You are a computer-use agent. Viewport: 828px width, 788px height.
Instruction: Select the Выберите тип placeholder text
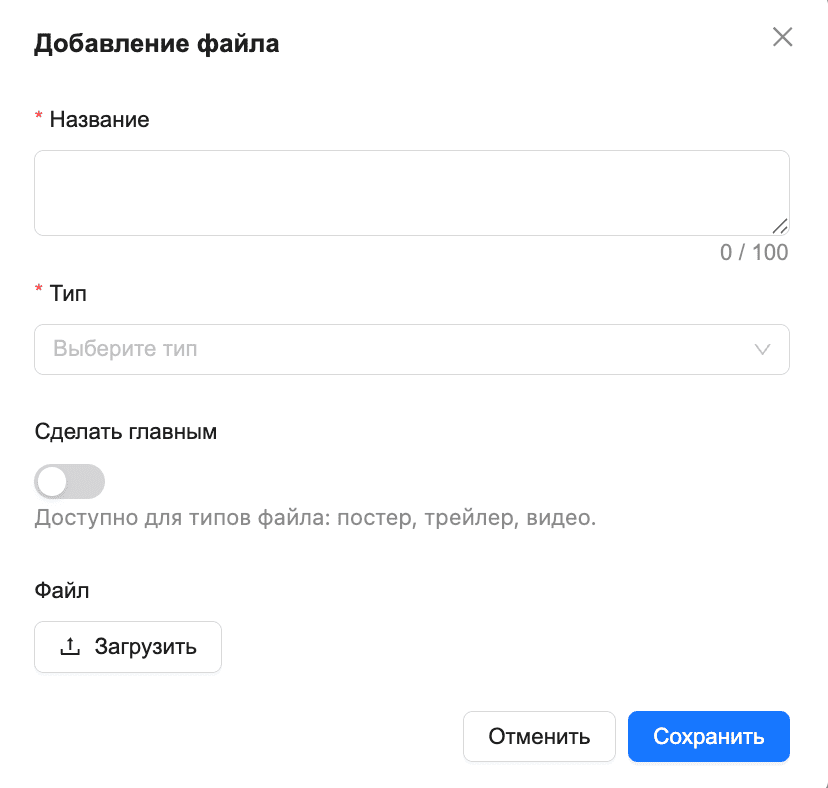125,349
